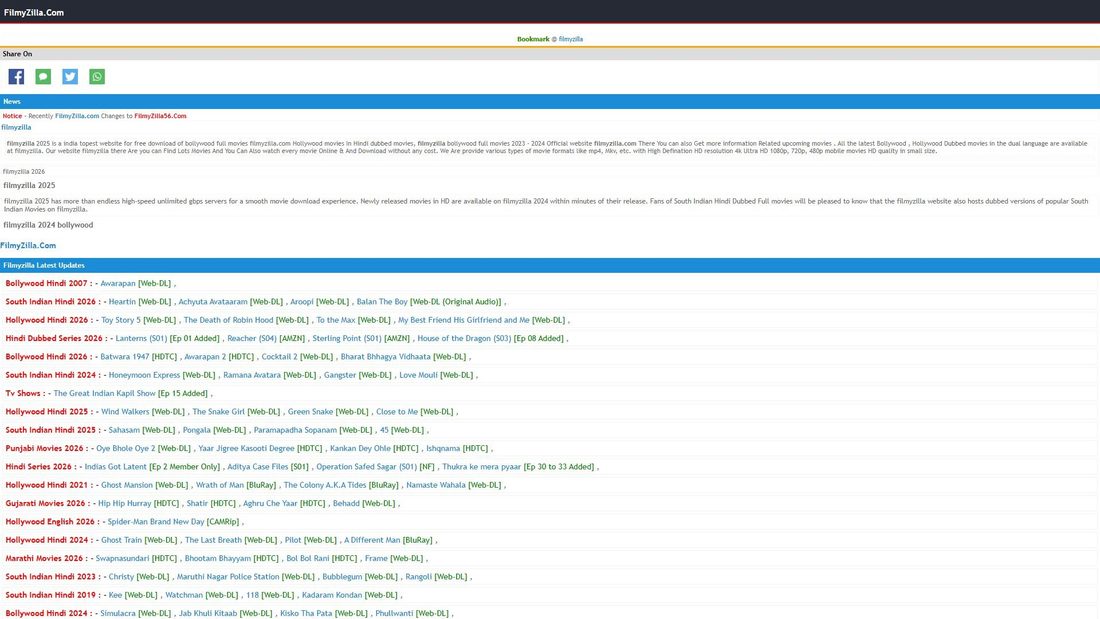Share the page on Twitter
The width and height of the screenshot is (1100, 619).
70,76
